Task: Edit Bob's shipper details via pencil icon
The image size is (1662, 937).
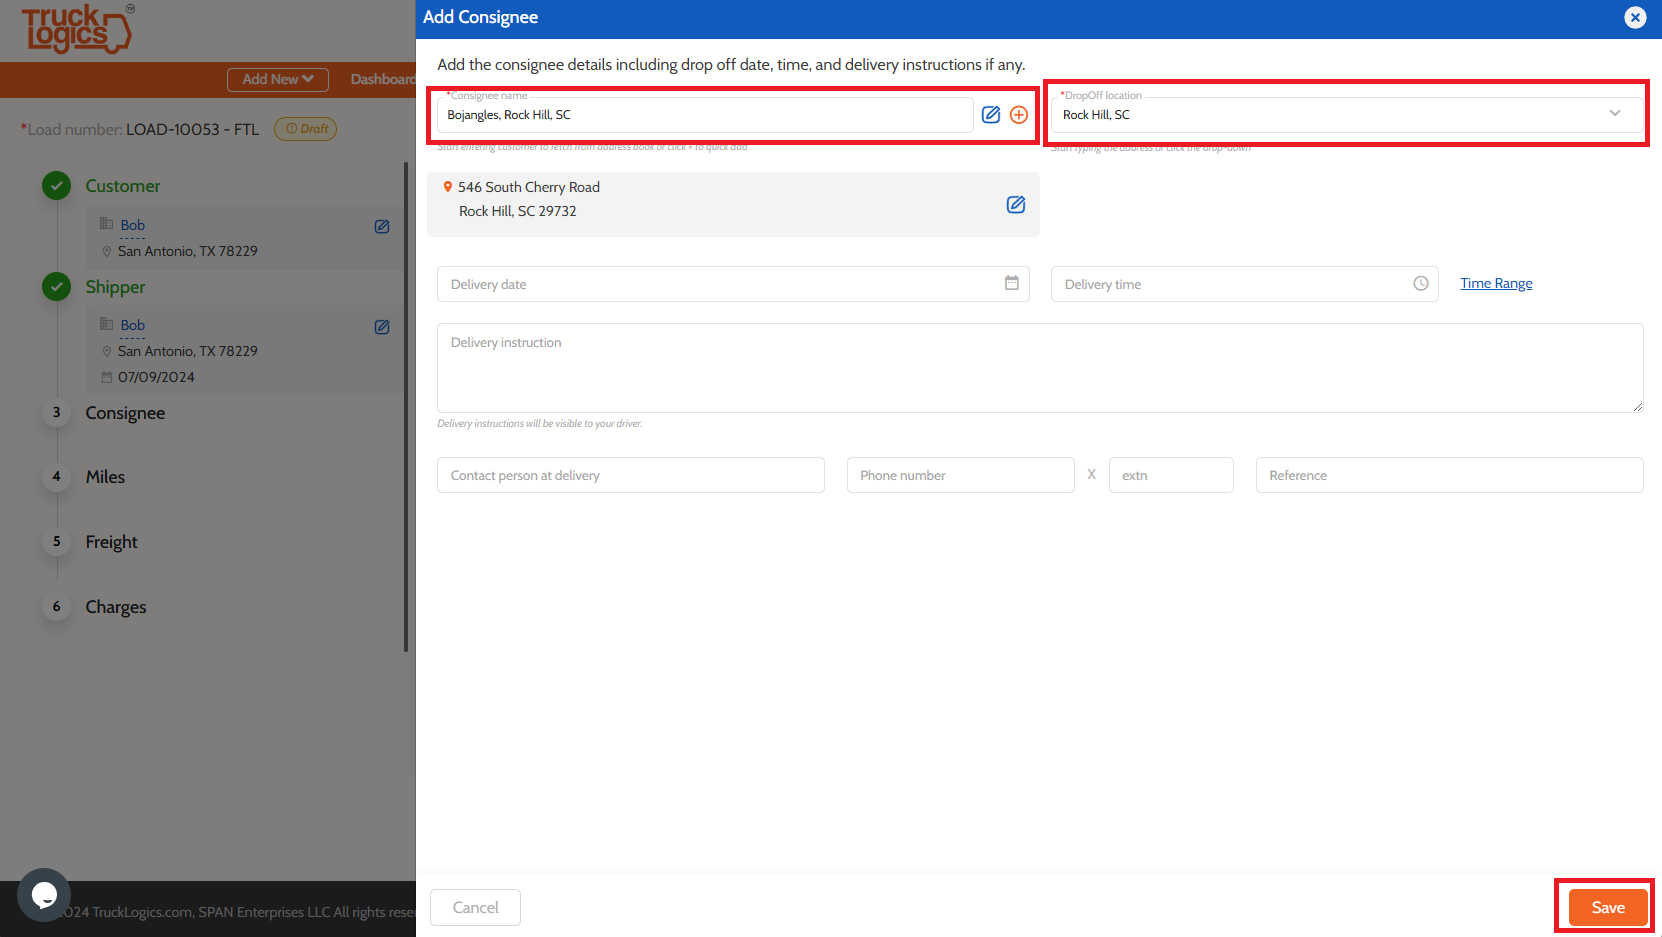Action: pyautogui.click(x=381, y=326)
